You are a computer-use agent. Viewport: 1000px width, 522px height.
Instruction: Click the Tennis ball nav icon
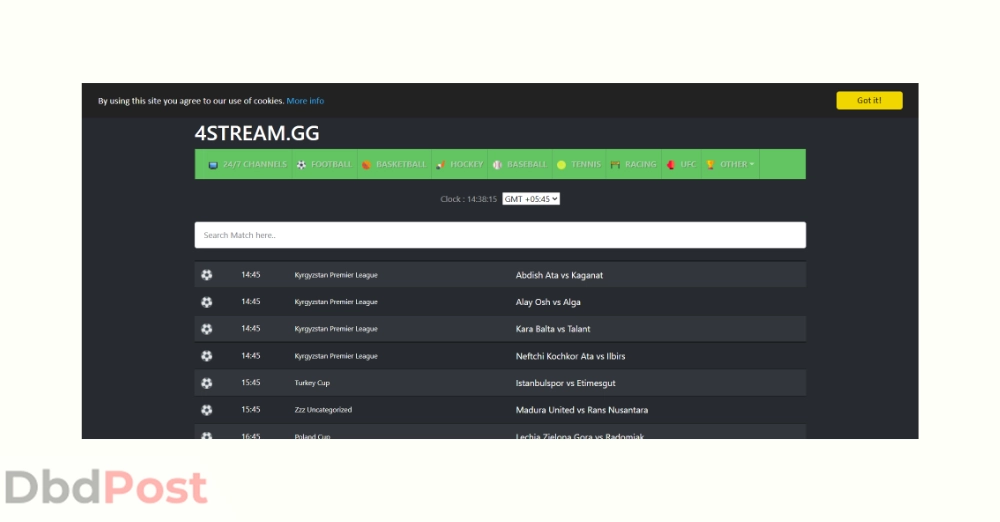coord(561,165)
